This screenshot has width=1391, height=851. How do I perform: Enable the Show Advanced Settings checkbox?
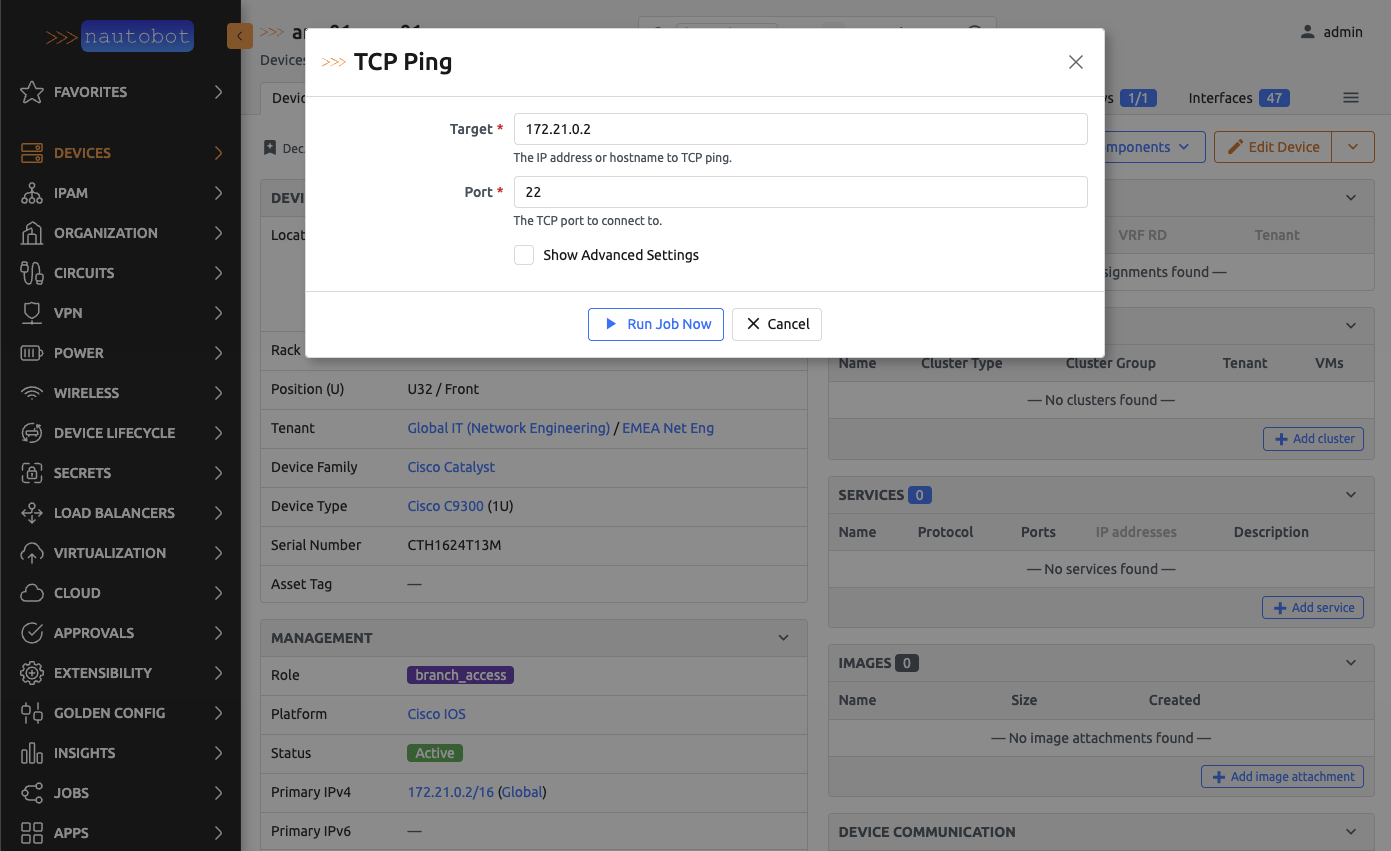pyautogui.click(x=524, y=255)
